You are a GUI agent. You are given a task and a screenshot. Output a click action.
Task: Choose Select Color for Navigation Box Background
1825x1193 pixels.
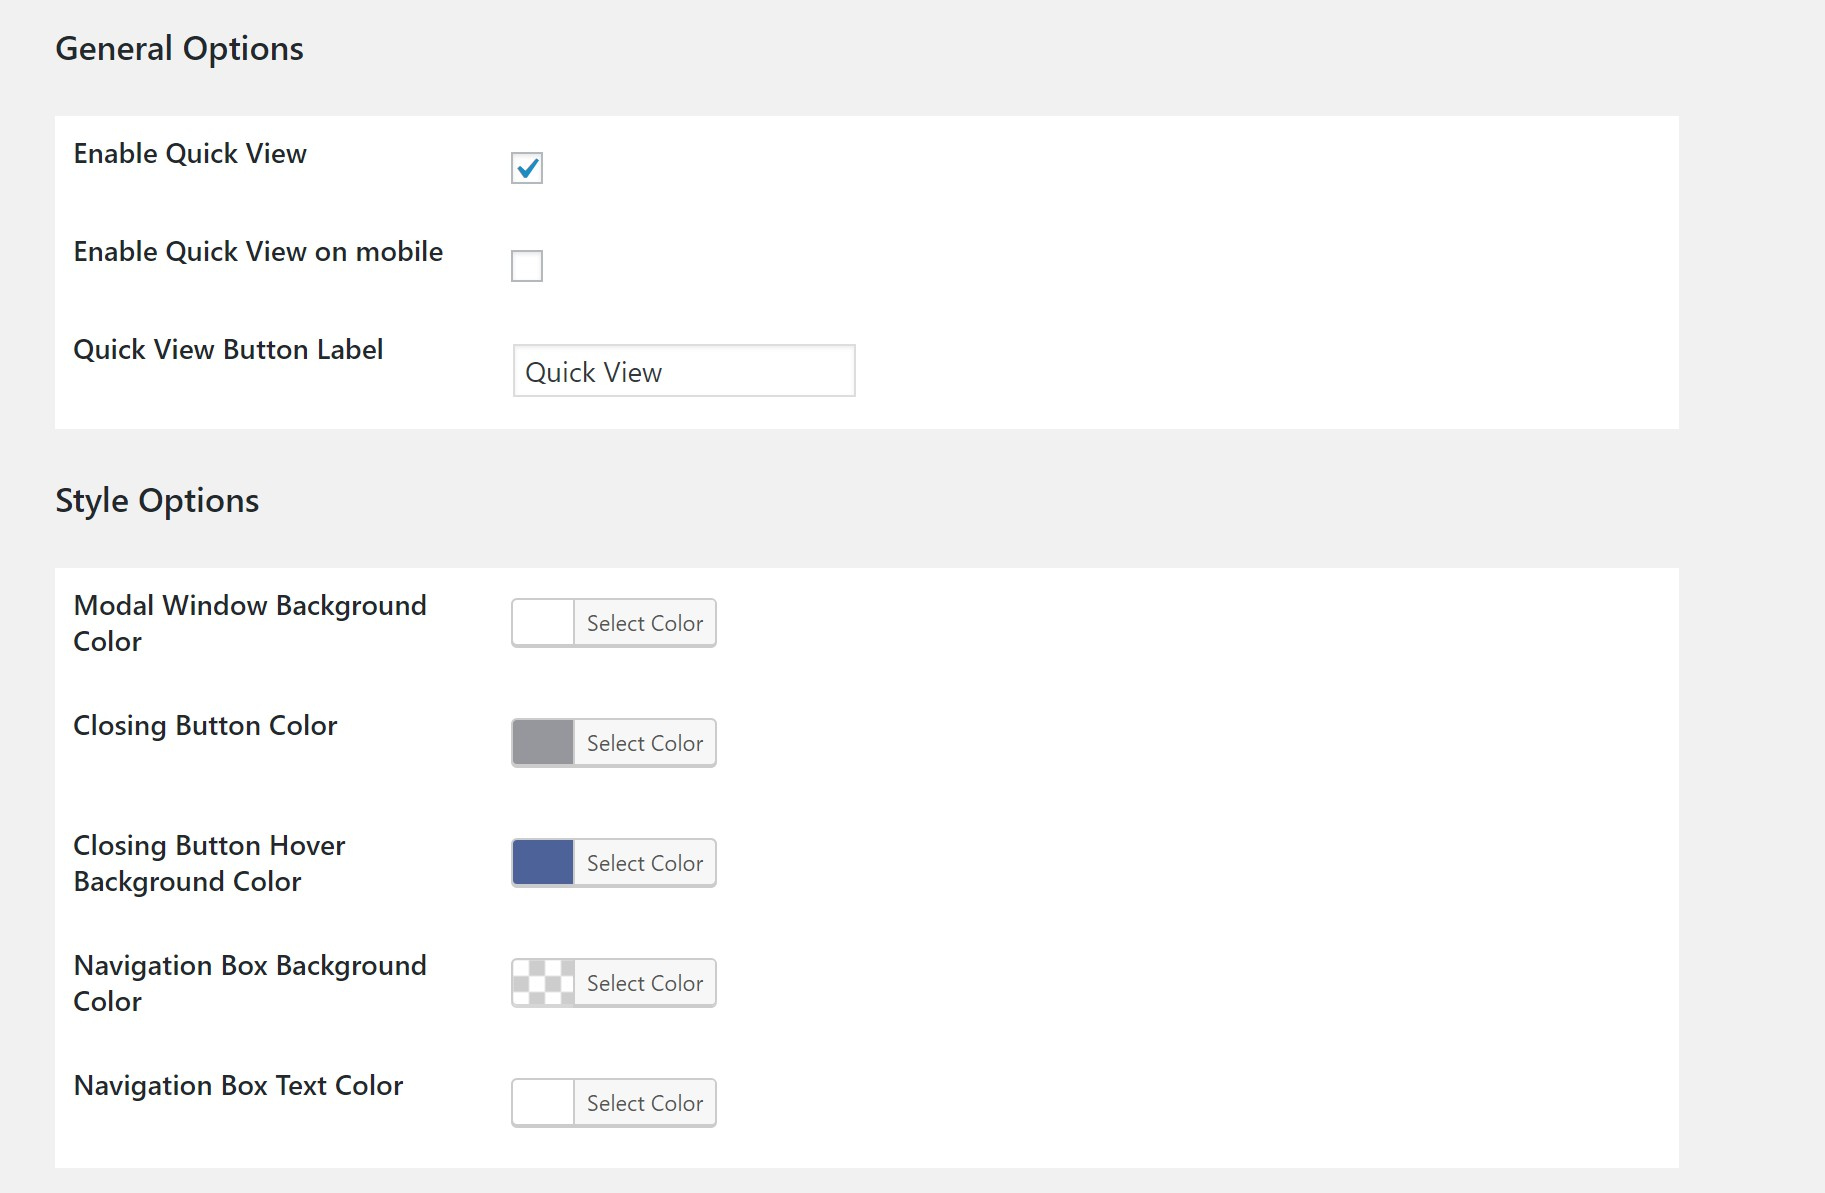(645, 983)
